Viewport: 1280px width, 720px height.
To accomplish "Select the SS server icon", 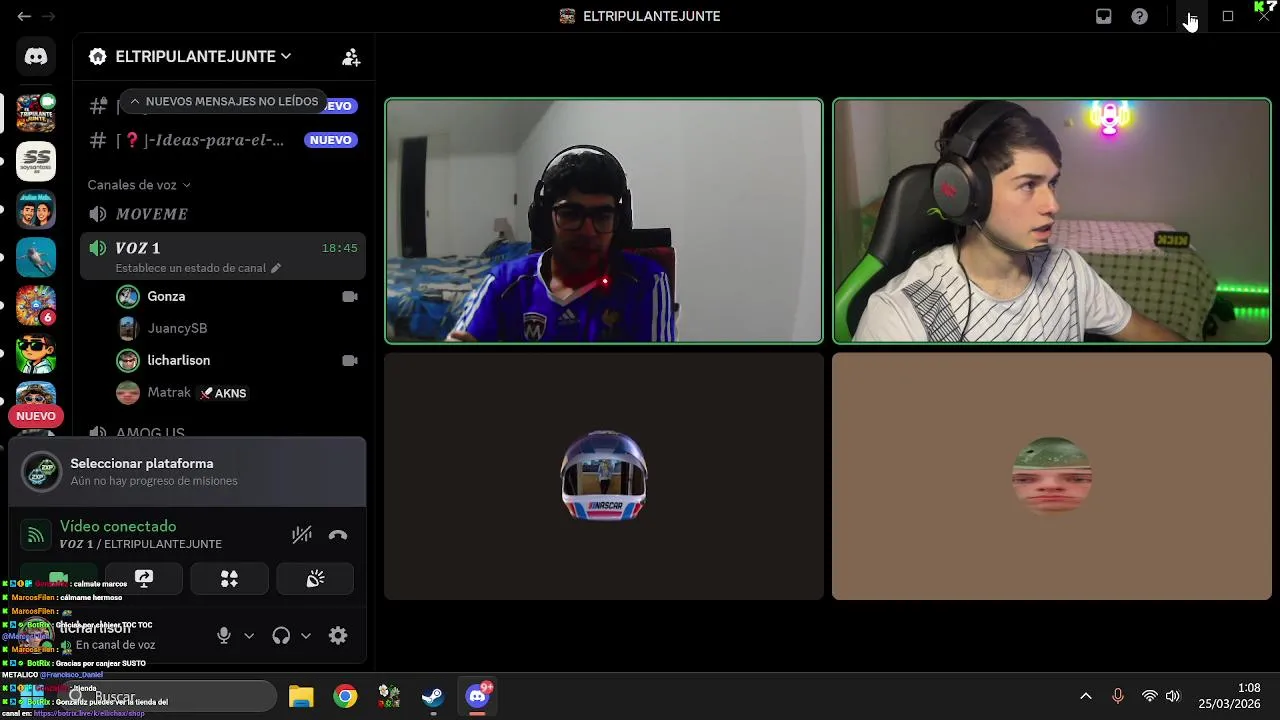I will (x=36, y=161).
